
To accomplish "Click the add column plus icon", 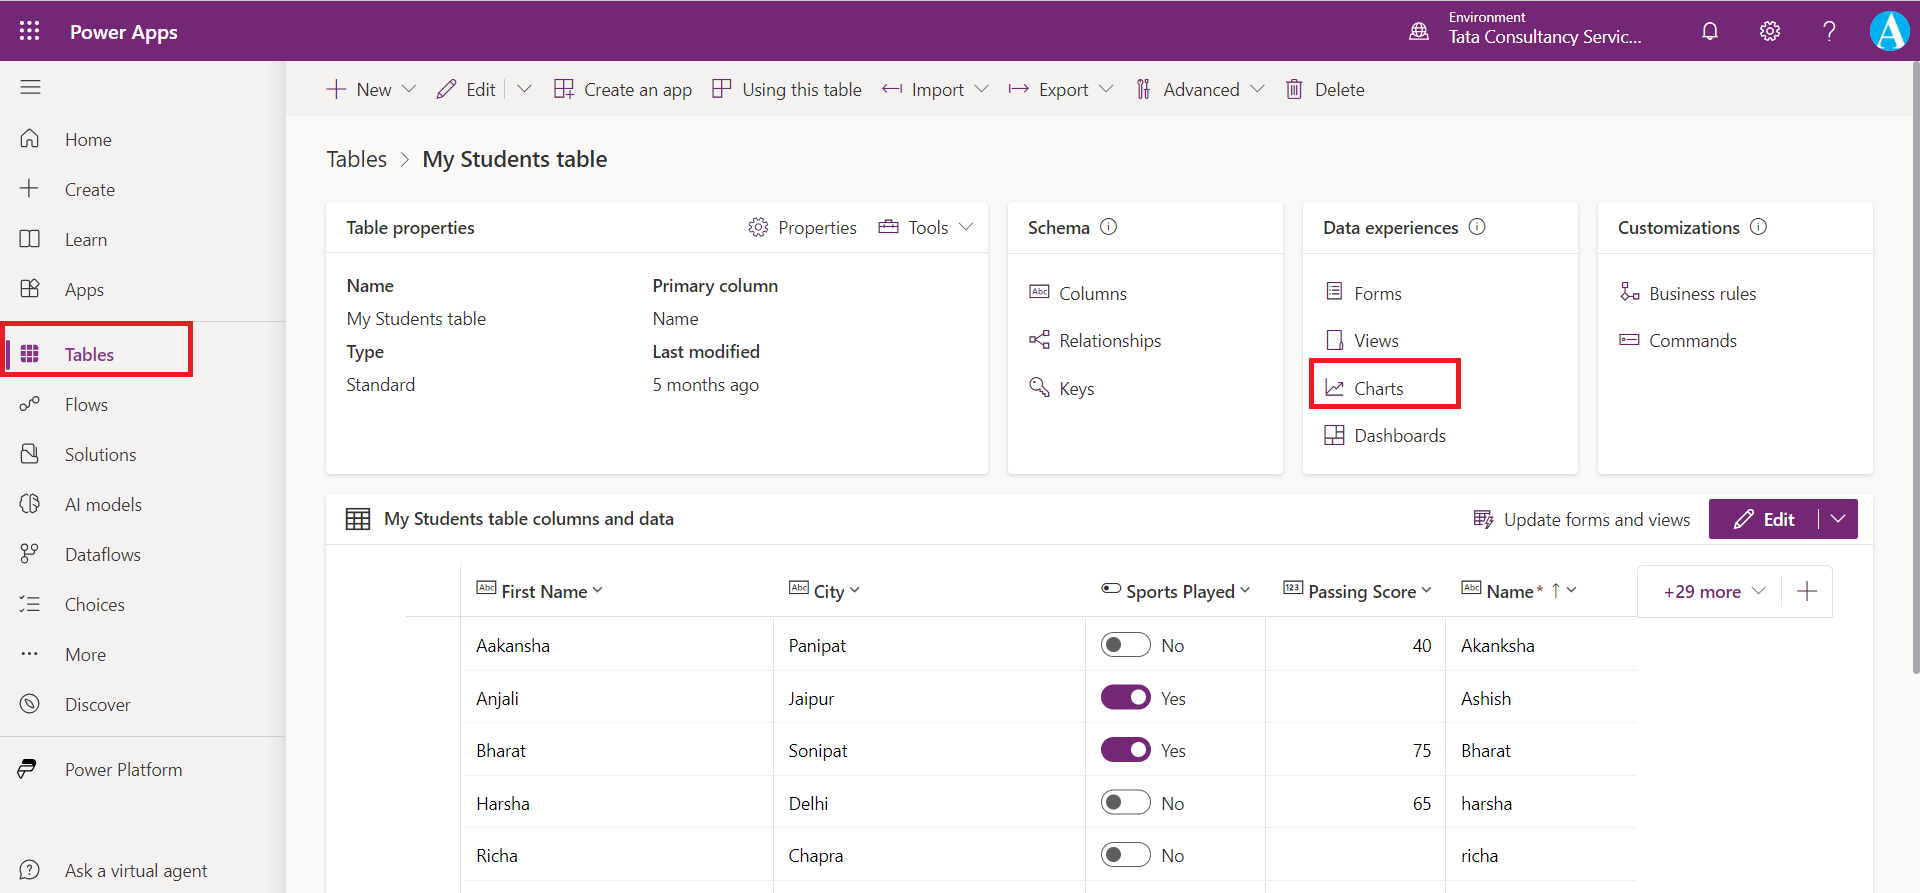I will pyautogui.click(x=1806, y=591).
